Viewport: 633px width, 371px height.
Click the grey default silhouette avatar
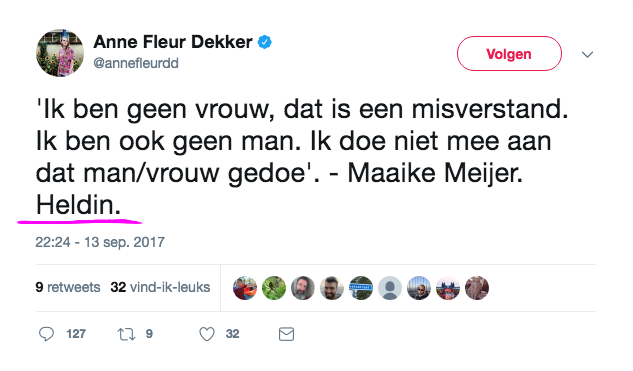coord(390,288)
